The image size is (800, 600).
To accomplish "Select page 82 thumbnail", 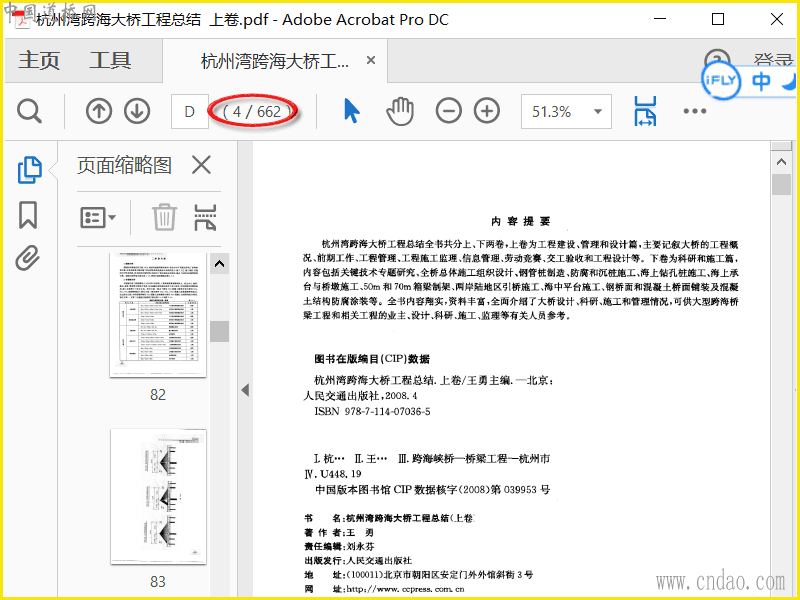I will tap(158, 314).
